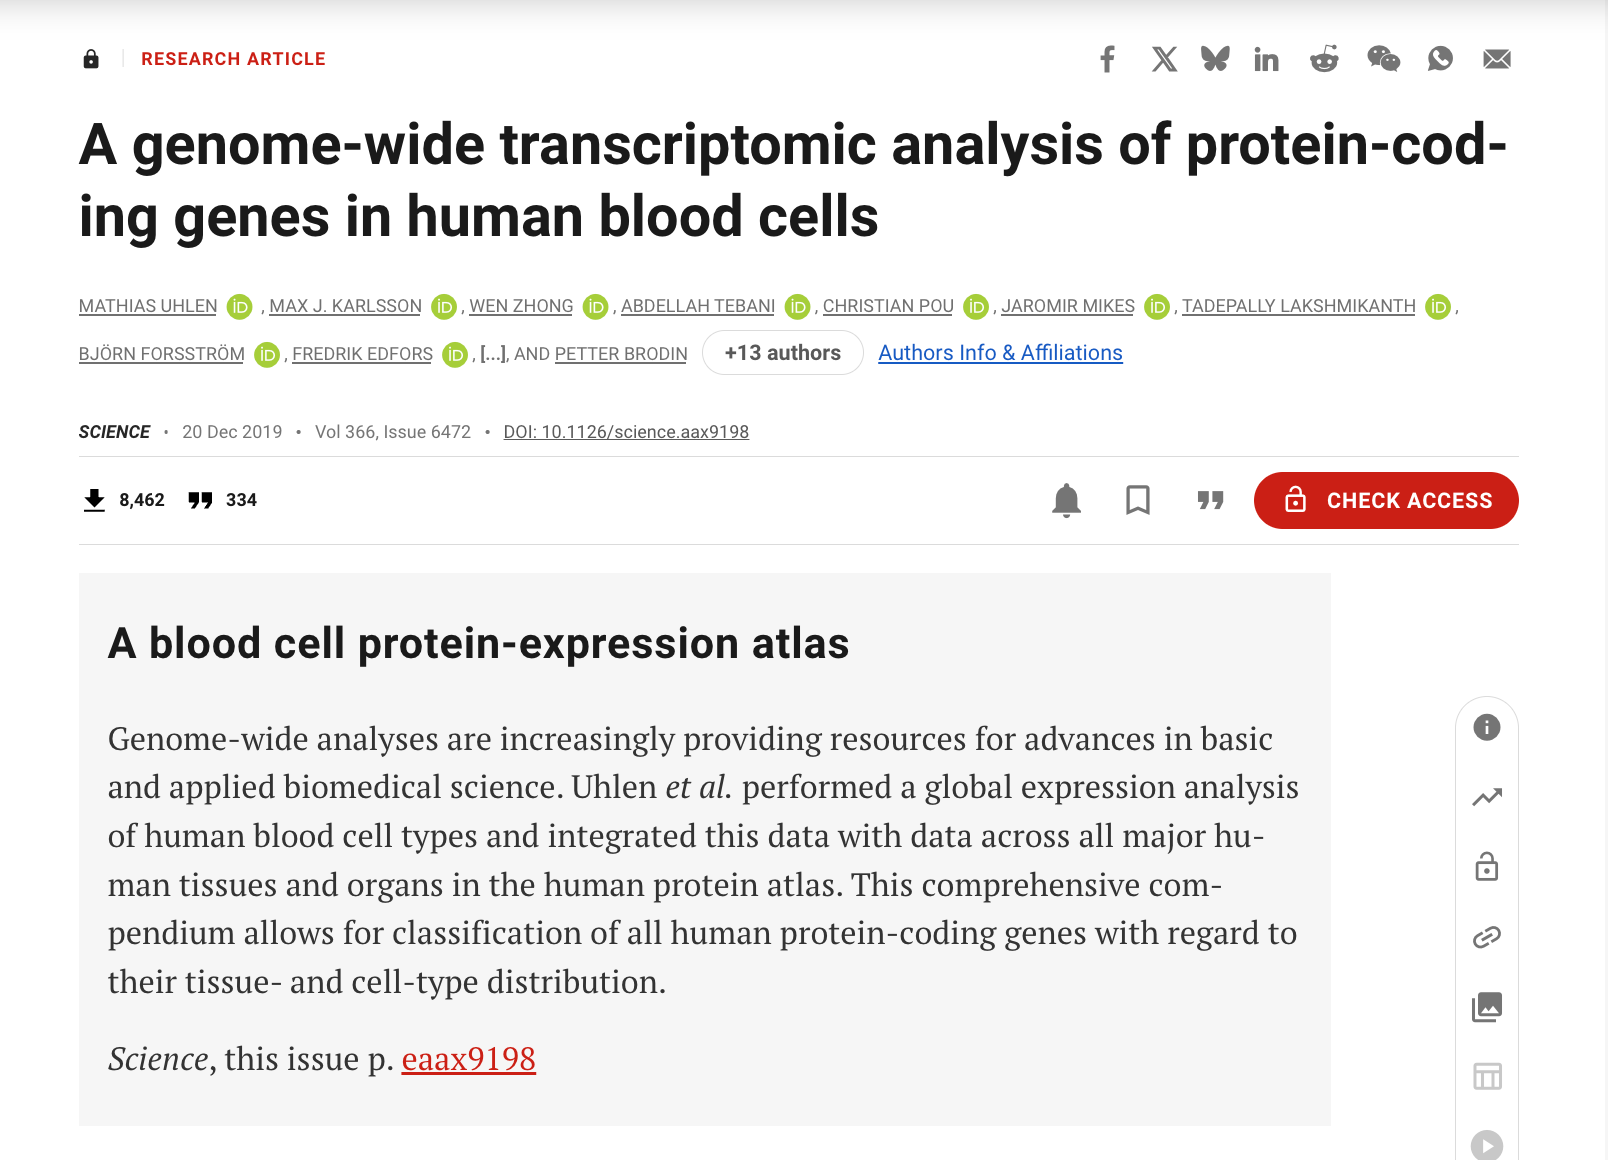
Task: Share article by email
Action: point(1497,59)
